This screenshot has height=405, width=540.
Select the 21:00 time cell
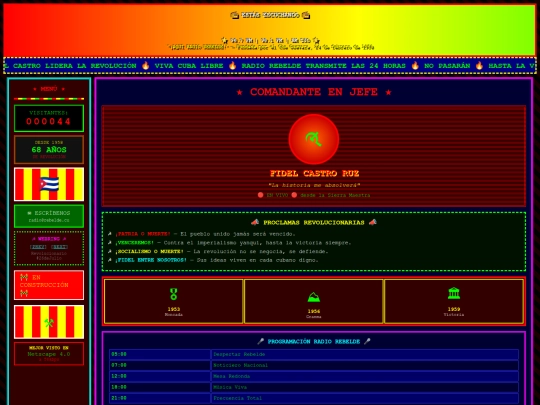coord(160,398)
